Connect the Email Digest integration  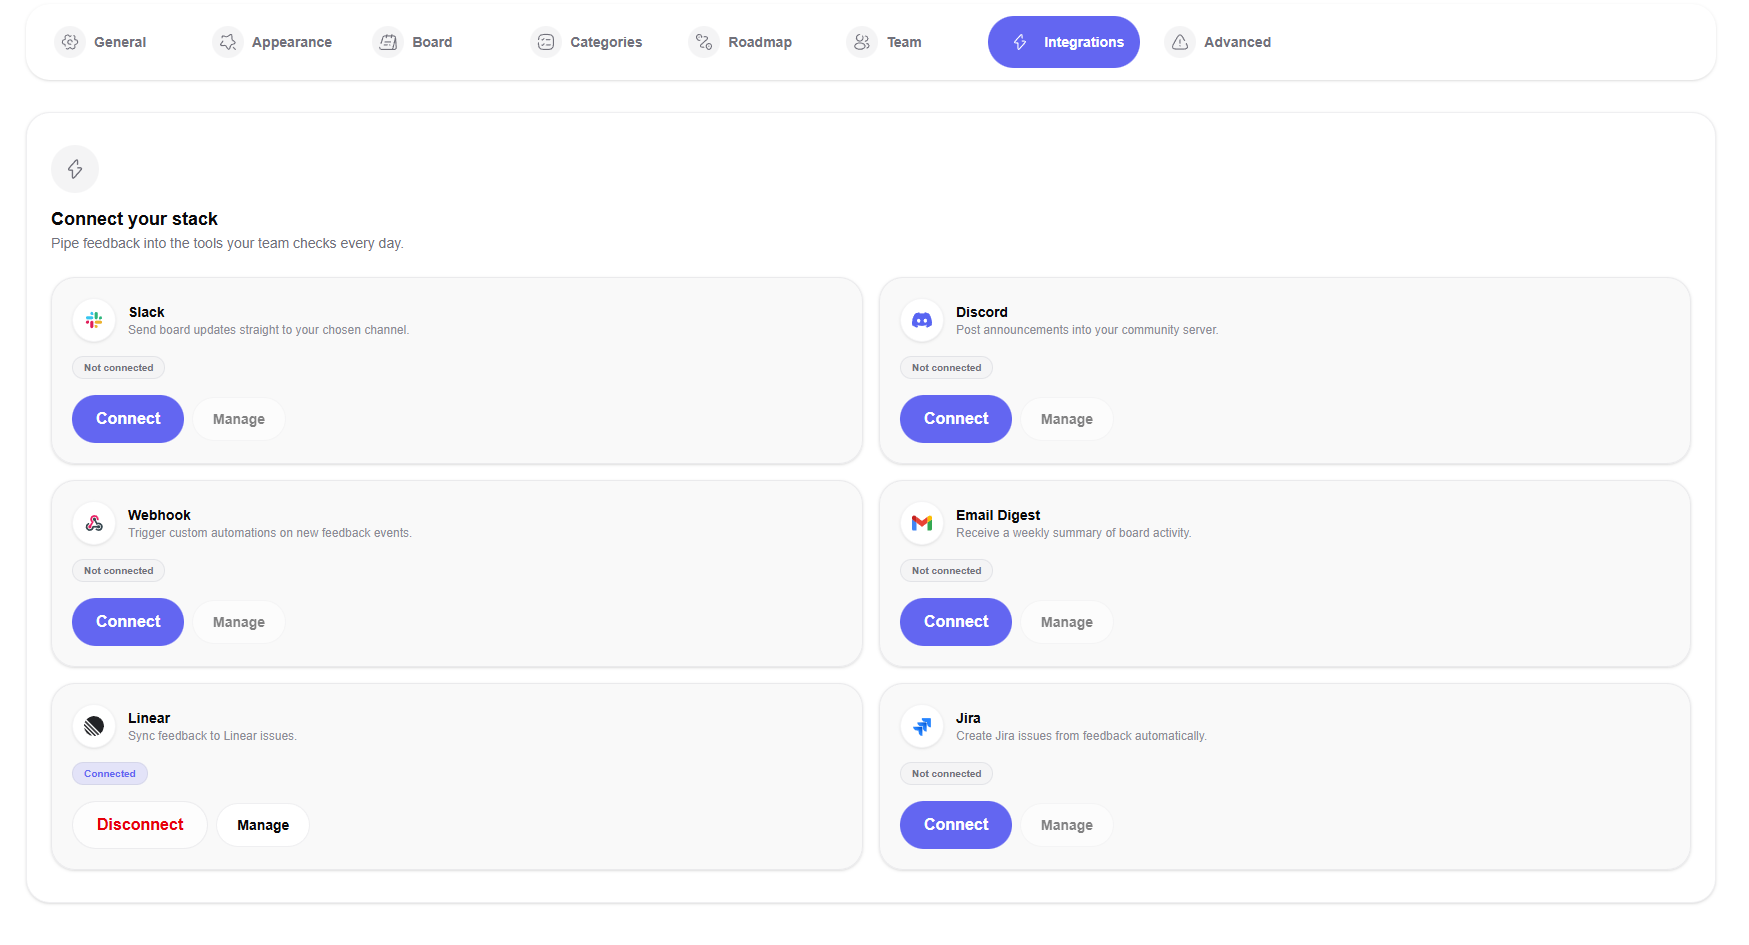tap(955, 621)
